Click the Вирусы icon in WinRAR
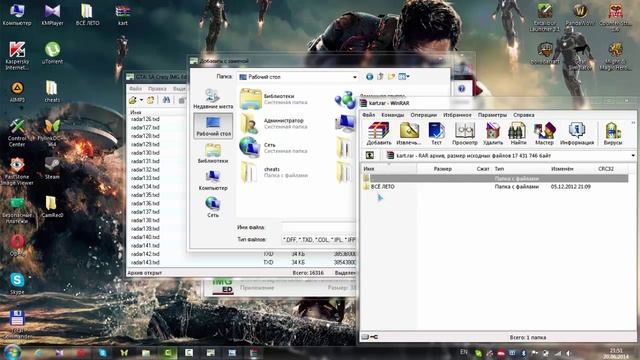This screenshot has height=360, width=640. tap(613, 133)
